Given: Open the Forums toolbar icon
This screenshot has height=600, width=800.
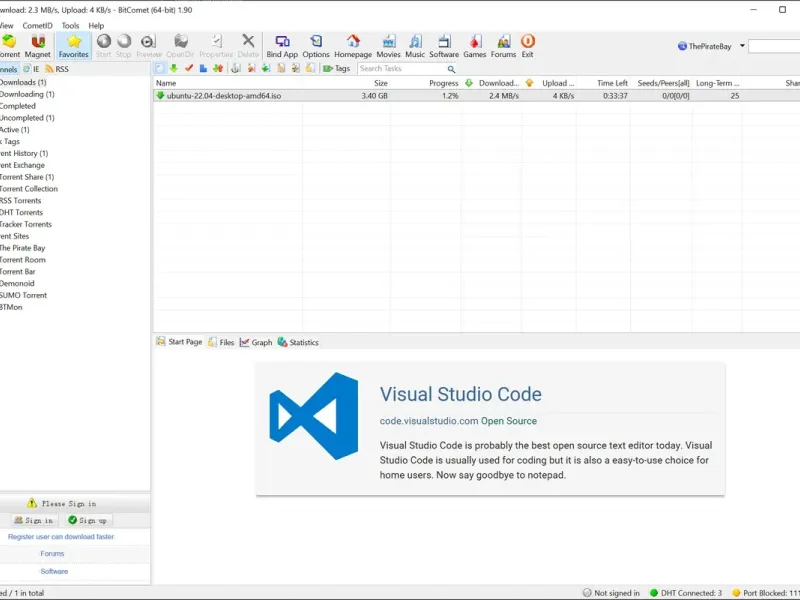Looking at the screenshot, I should pos(504,46).
